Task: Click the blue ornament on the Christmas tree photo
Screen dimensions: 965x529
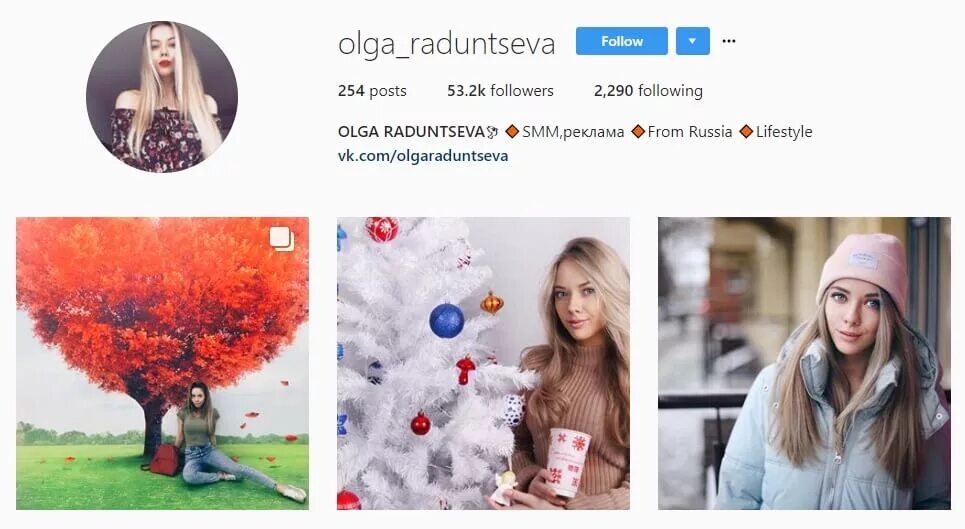Action: (446, 320)
